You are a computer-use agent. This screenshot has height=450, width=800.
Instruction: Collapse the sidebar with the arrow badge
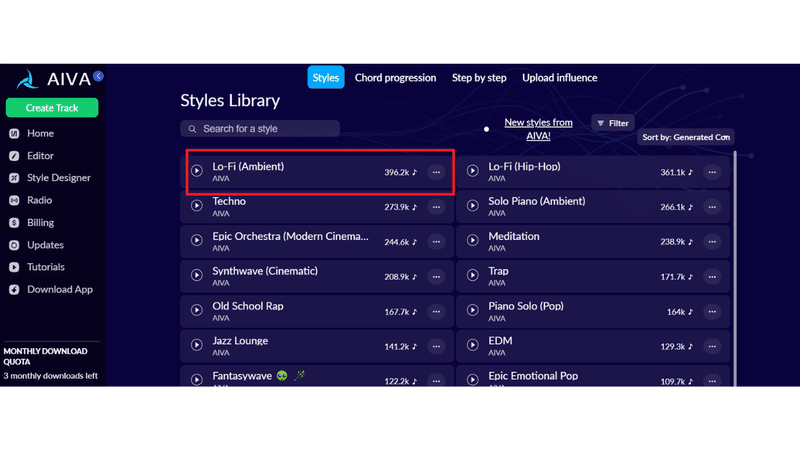point(98,76)
